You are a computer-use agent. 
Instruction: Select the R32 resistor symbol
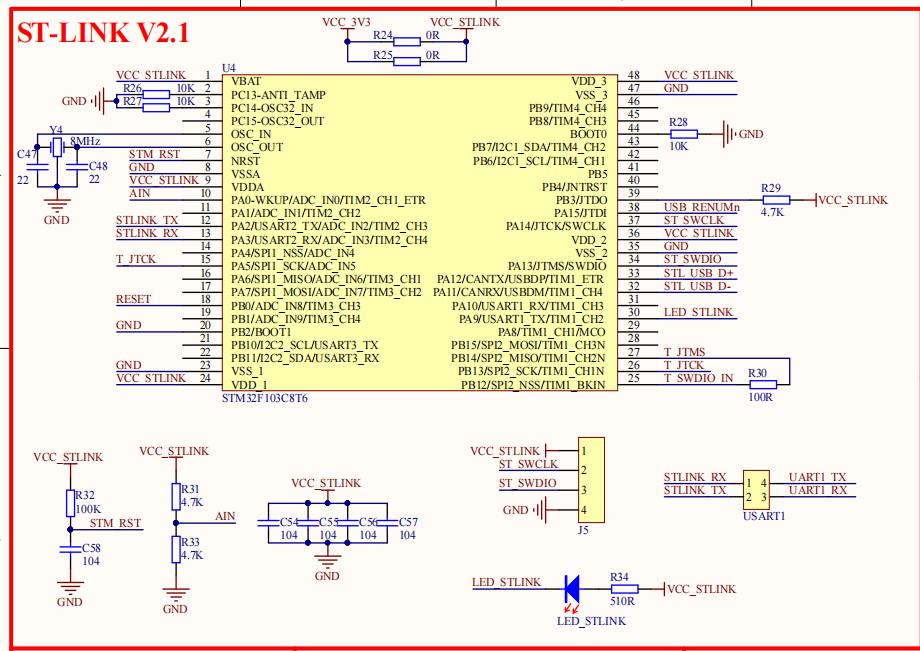(x=70, y=503)
